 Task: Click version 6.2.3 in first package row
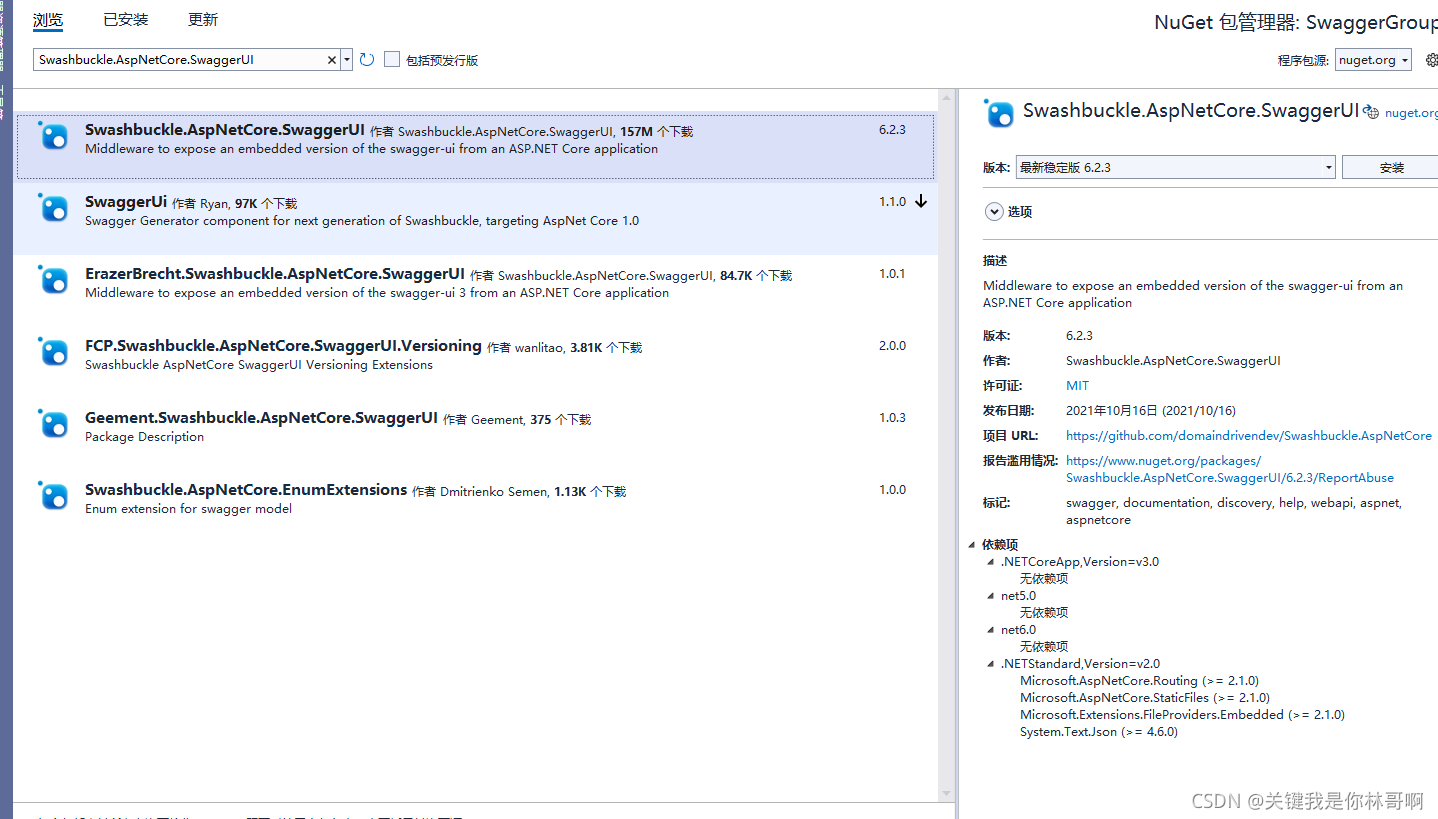pos(892,130)
